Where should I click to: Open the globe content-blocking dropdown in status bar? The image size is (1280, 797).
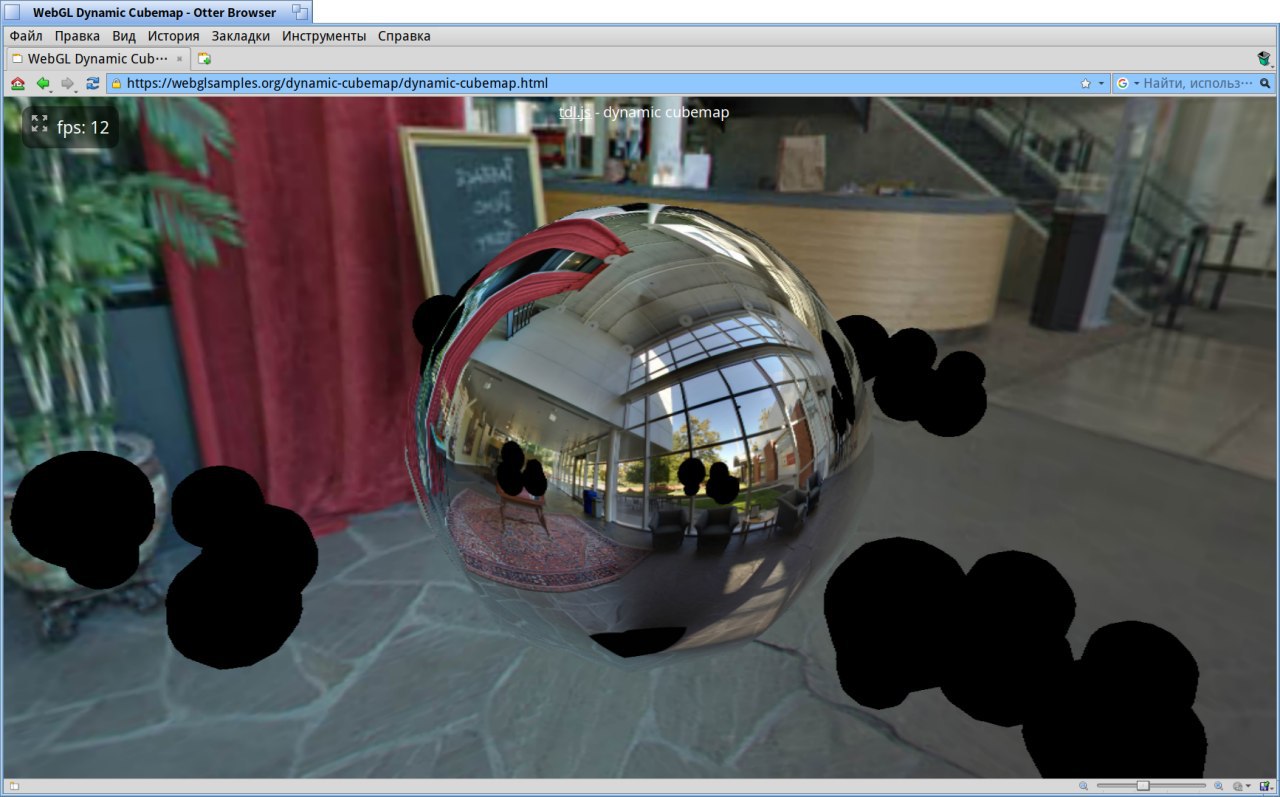point(1241,786)
